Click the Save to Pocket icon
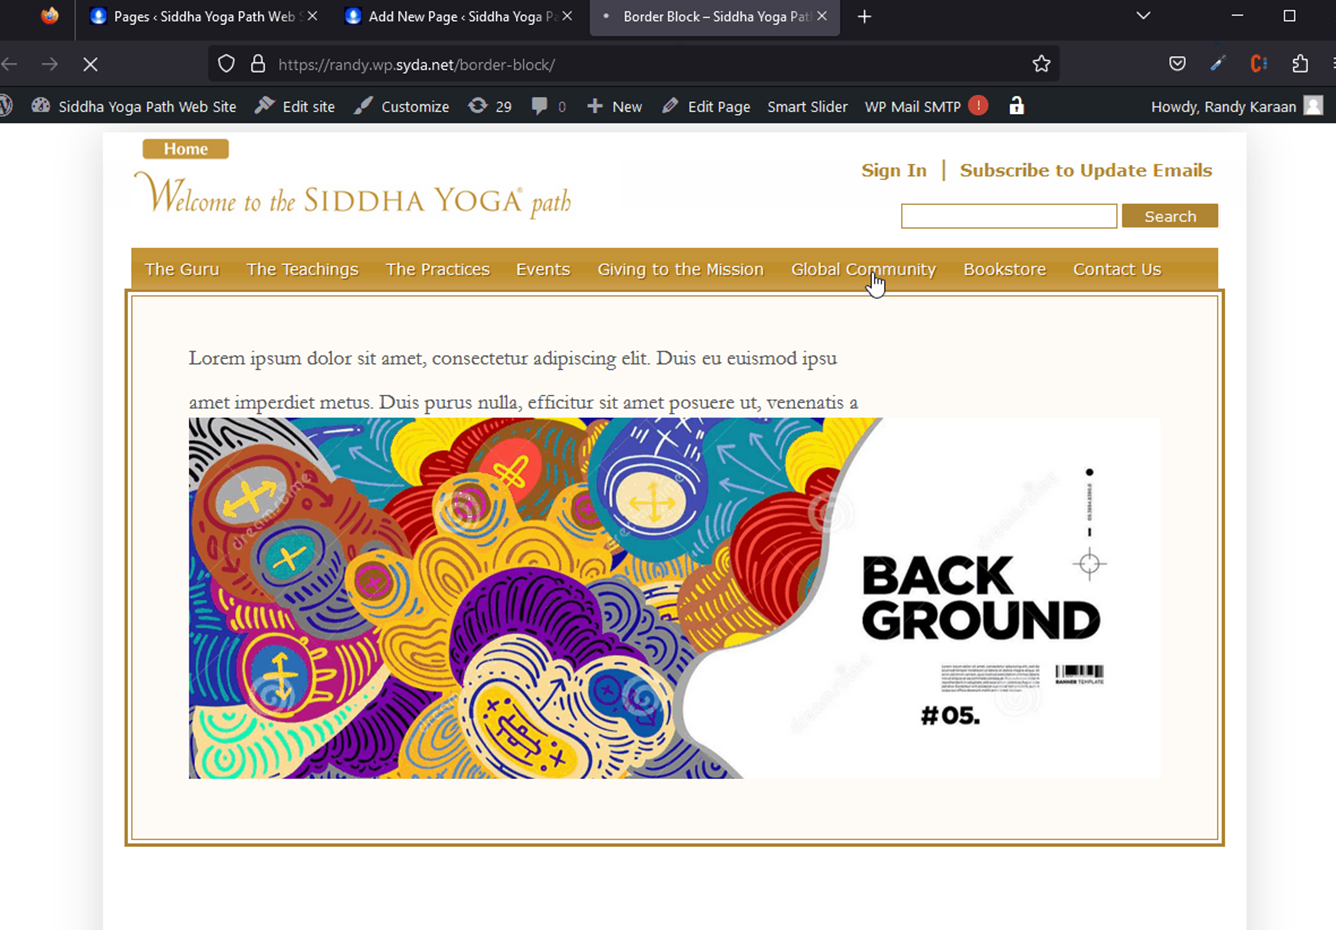 click(x=1177, y=64)
